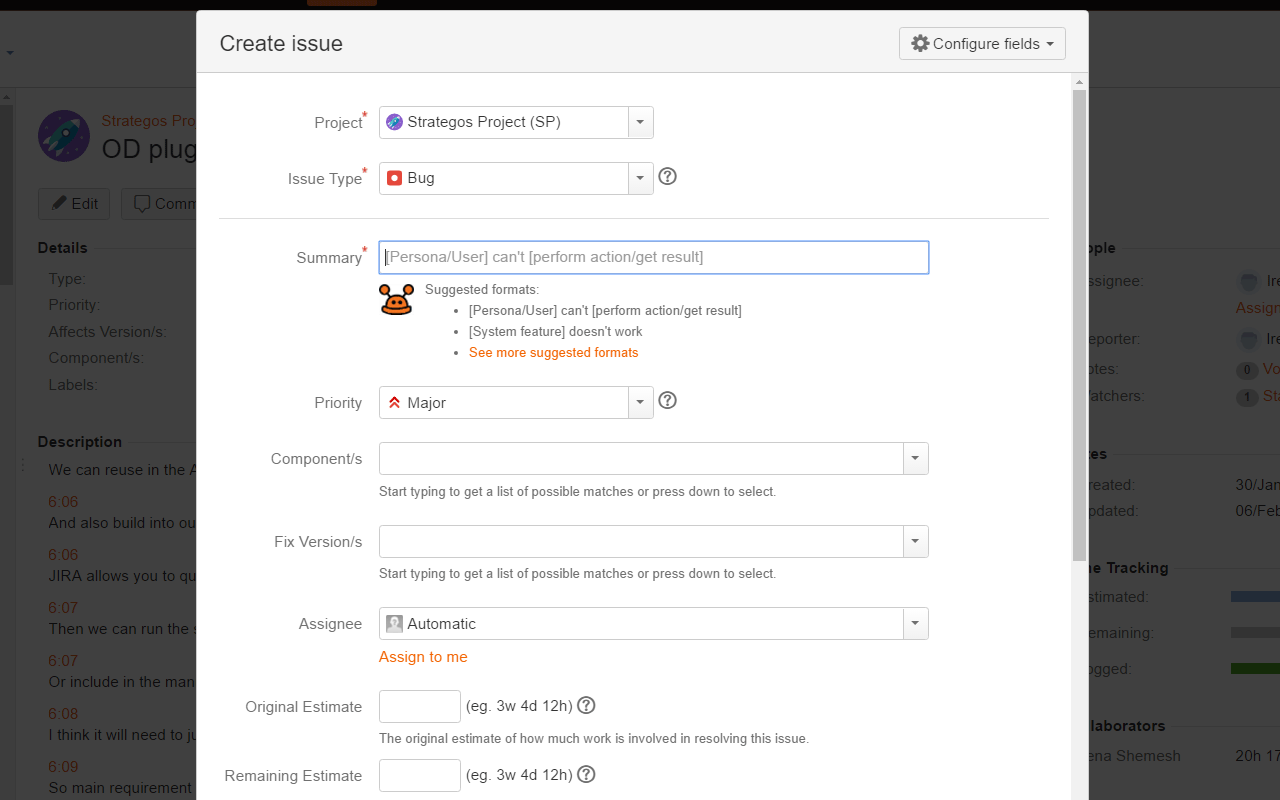
Task: Click the Automatic assignee avatar icon
Action: pyautogui.click(x=394, y=623)
